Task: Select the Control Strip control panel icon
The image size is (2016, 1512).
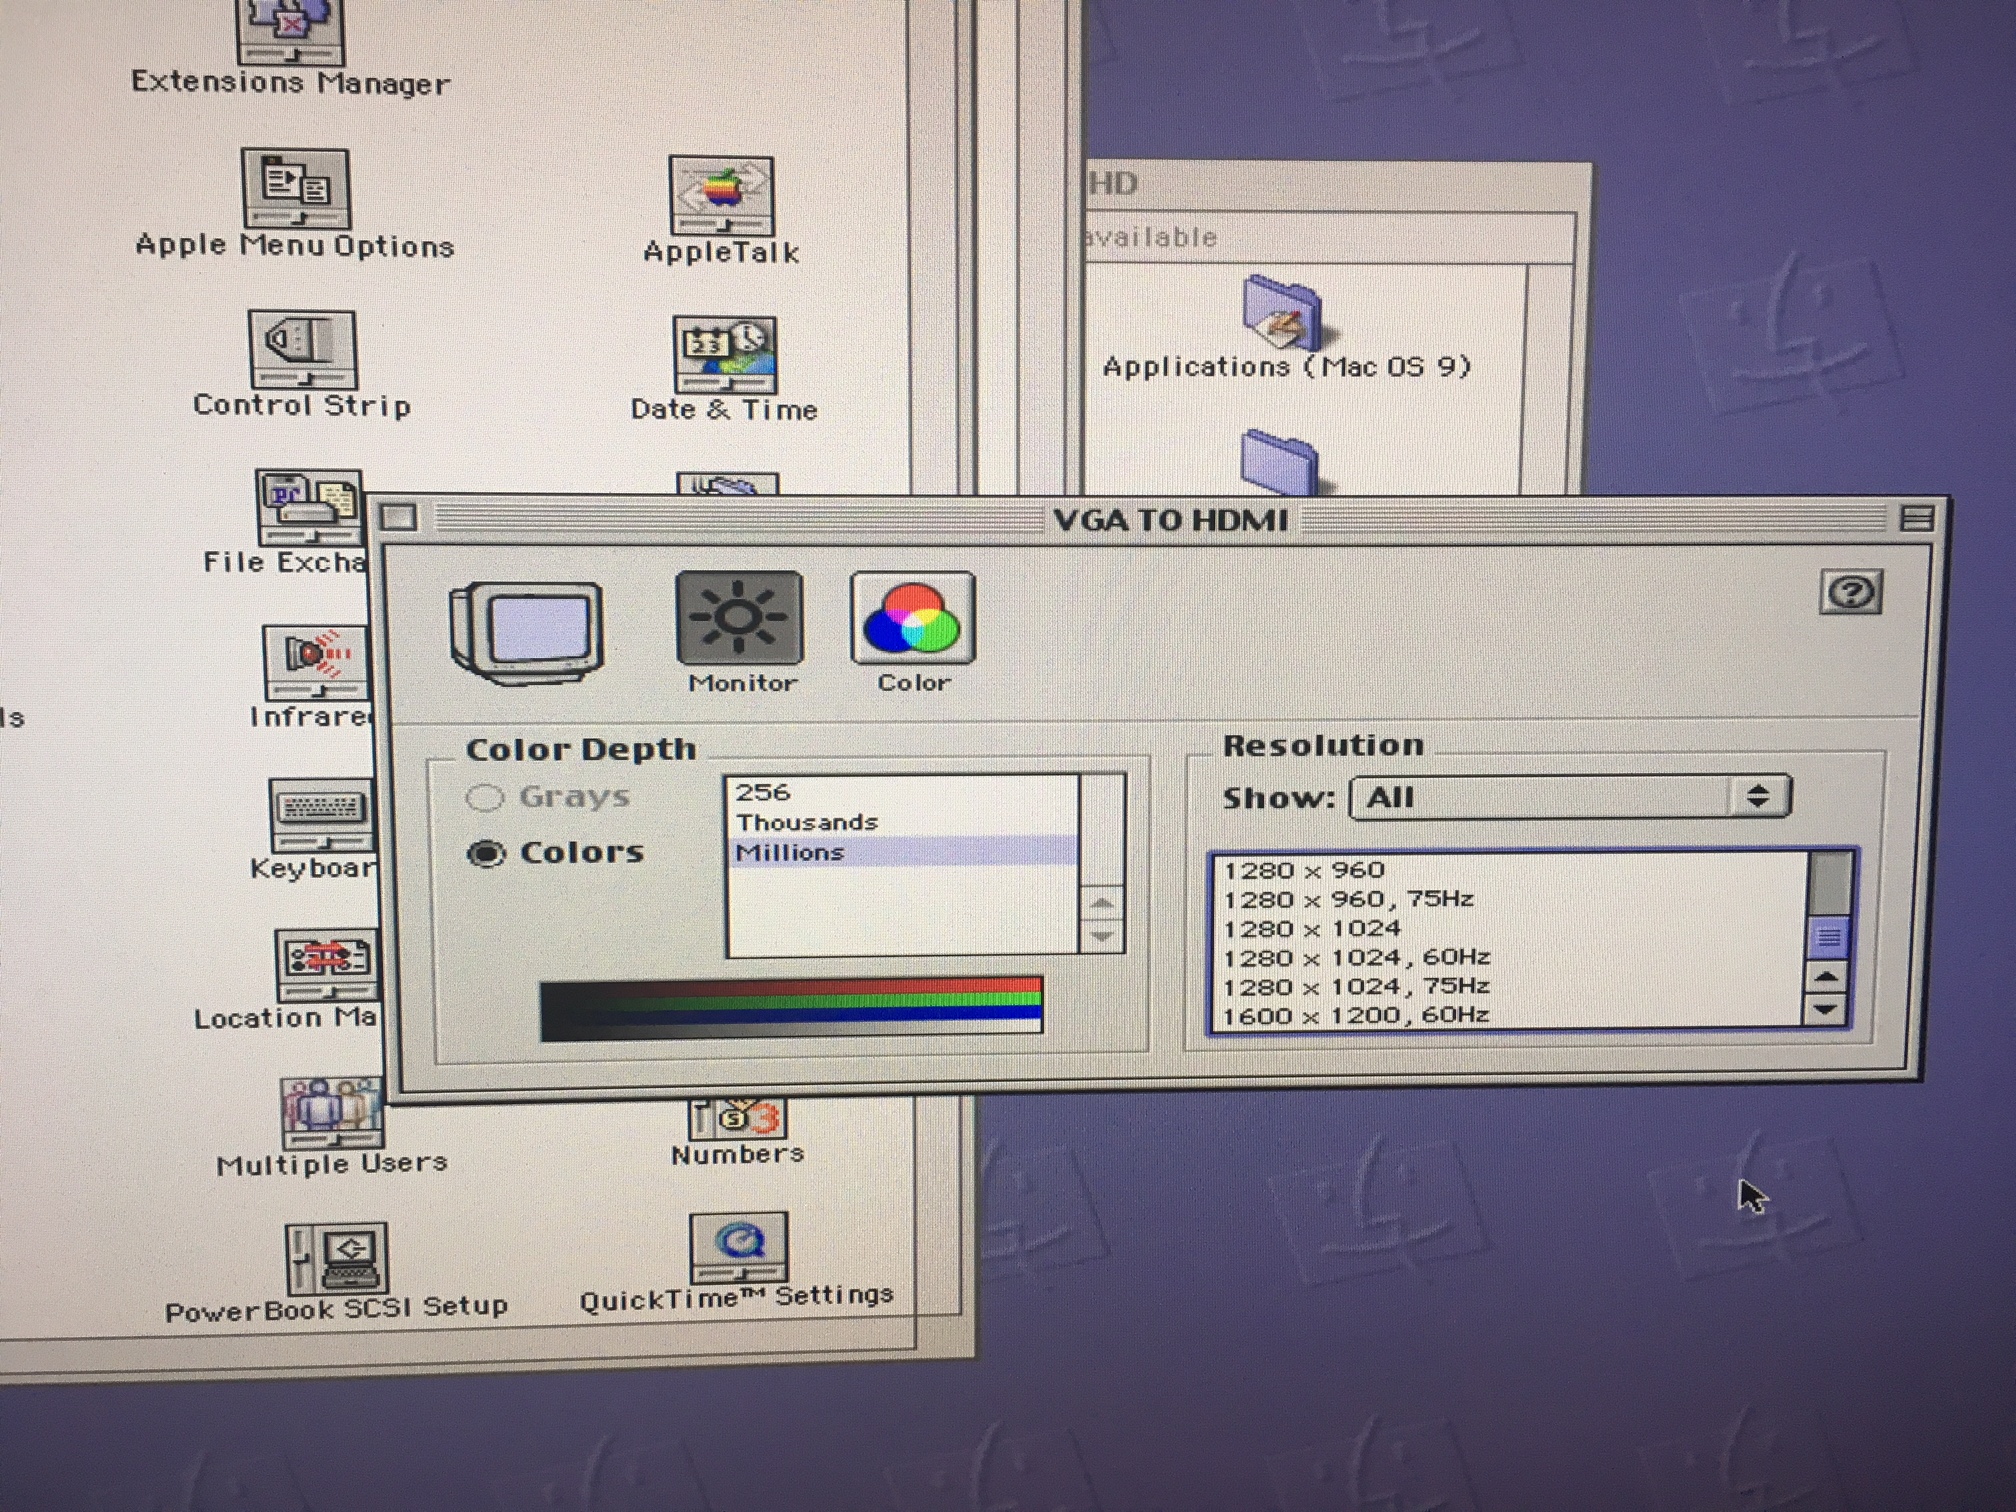Action: (302, 350)
